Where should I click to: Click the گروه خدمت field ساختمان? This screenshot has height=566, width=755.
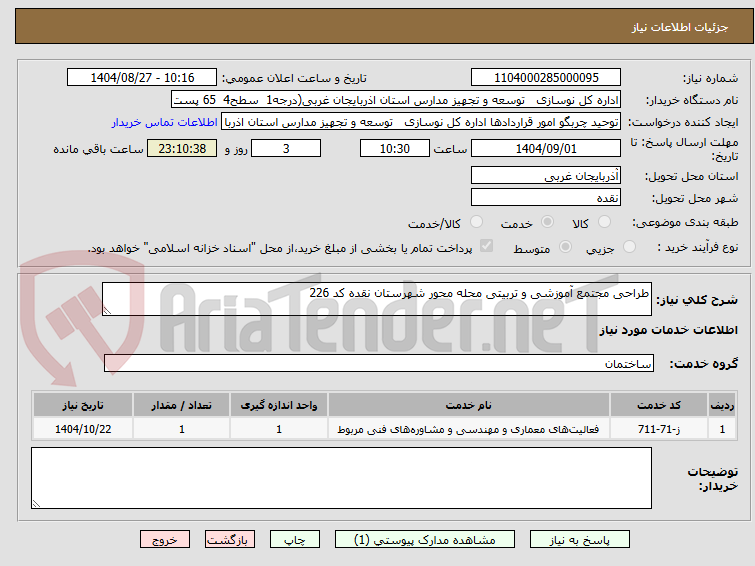click(378, 363)
